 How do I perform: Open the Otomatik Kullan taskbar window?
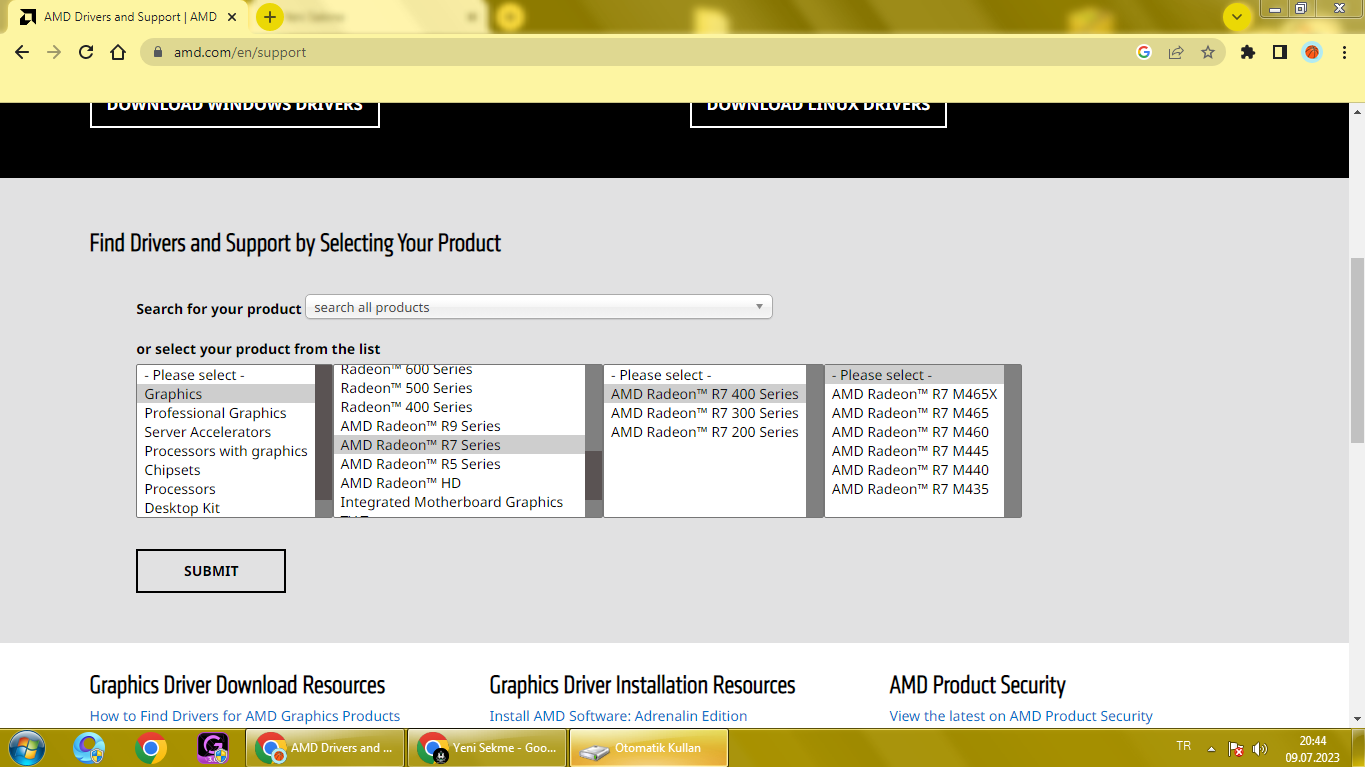649,747
